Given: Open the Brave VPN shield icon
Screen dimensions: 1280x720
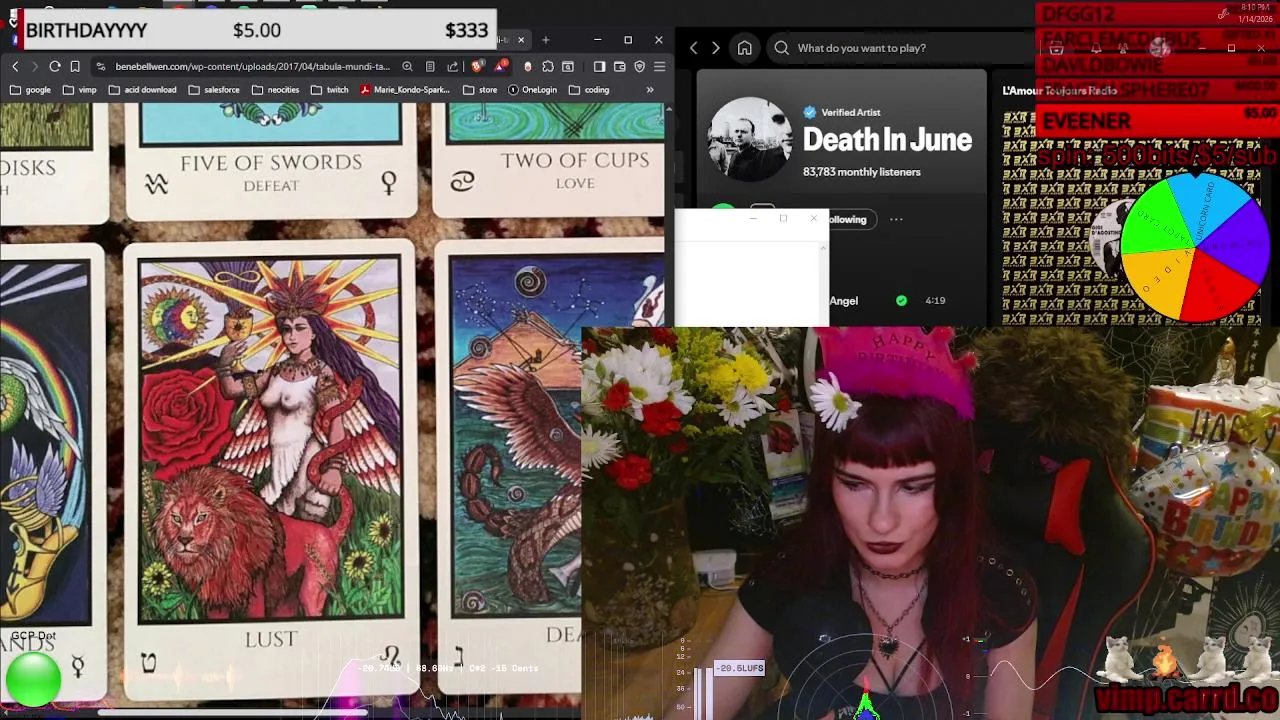Looking at the screenshot, I should pos(640,66).
